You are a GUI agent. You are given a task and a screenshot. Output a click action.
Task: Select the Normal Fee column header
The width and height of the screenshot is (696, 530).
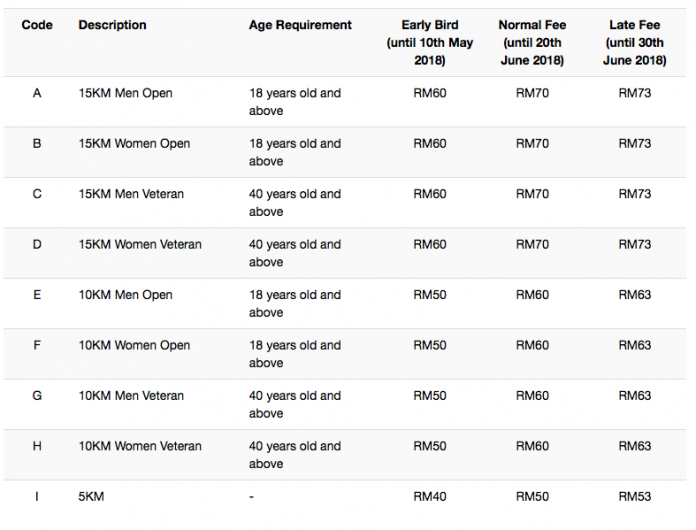(x=532, y=43)
